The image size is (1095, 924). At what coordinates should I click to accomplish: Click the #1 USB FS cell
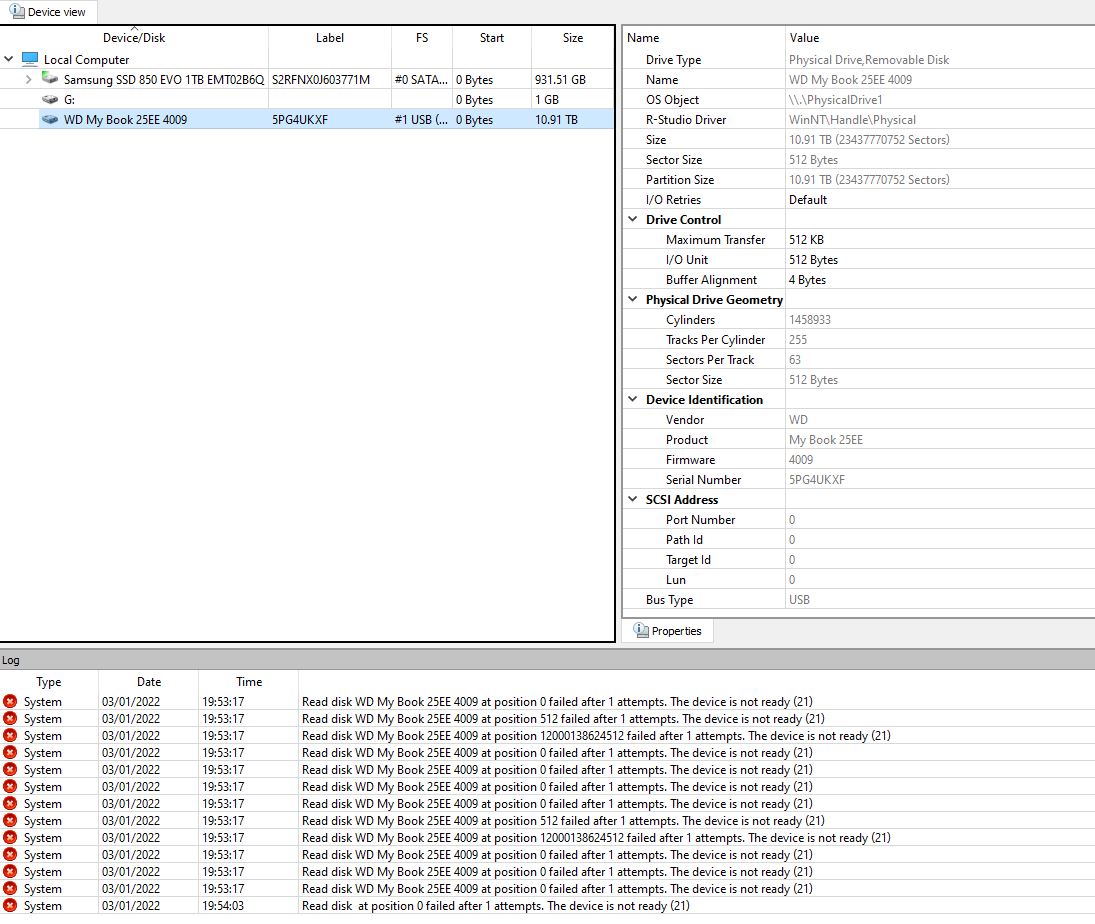421,119
